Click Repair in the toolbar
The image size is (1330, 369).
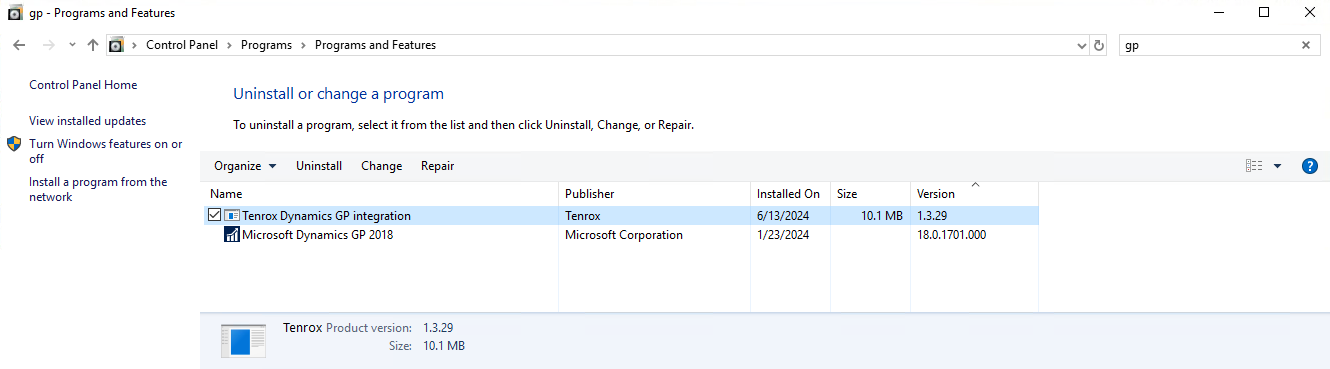tap(437, 166)
